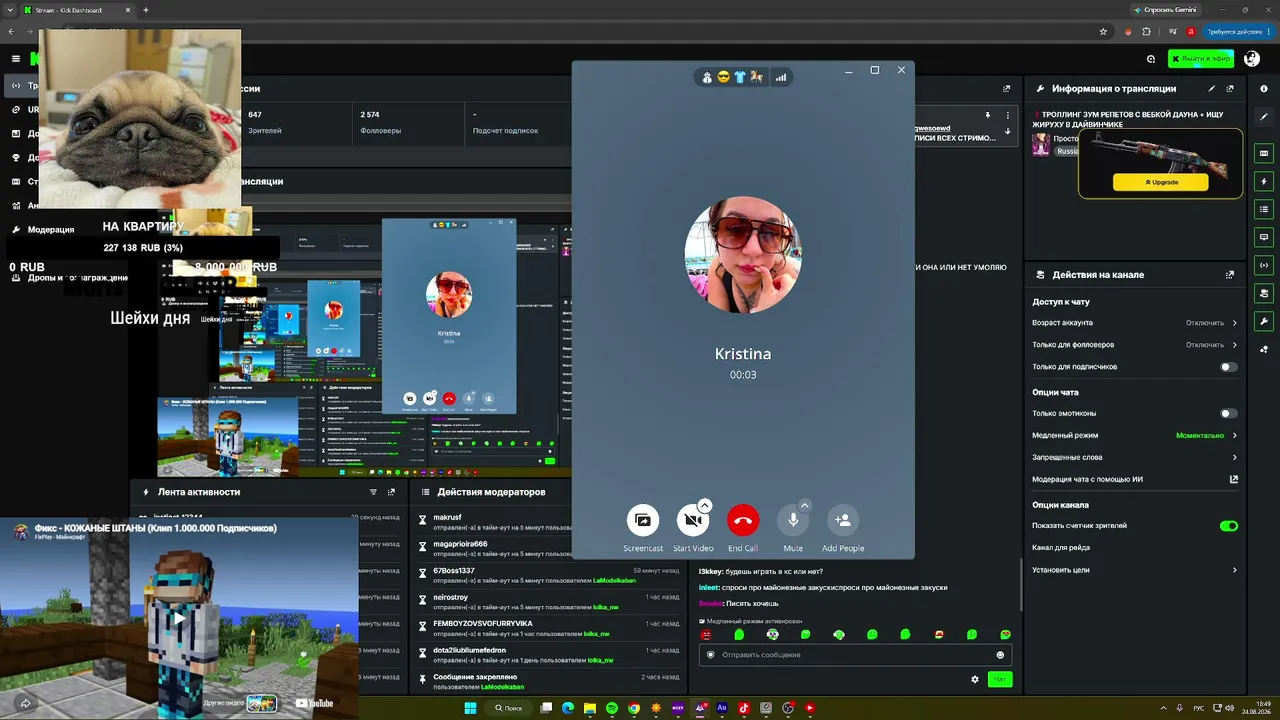This screenshot has height=720, width=1280.
Task: Filter the activity feed
Action: point(374,492)
